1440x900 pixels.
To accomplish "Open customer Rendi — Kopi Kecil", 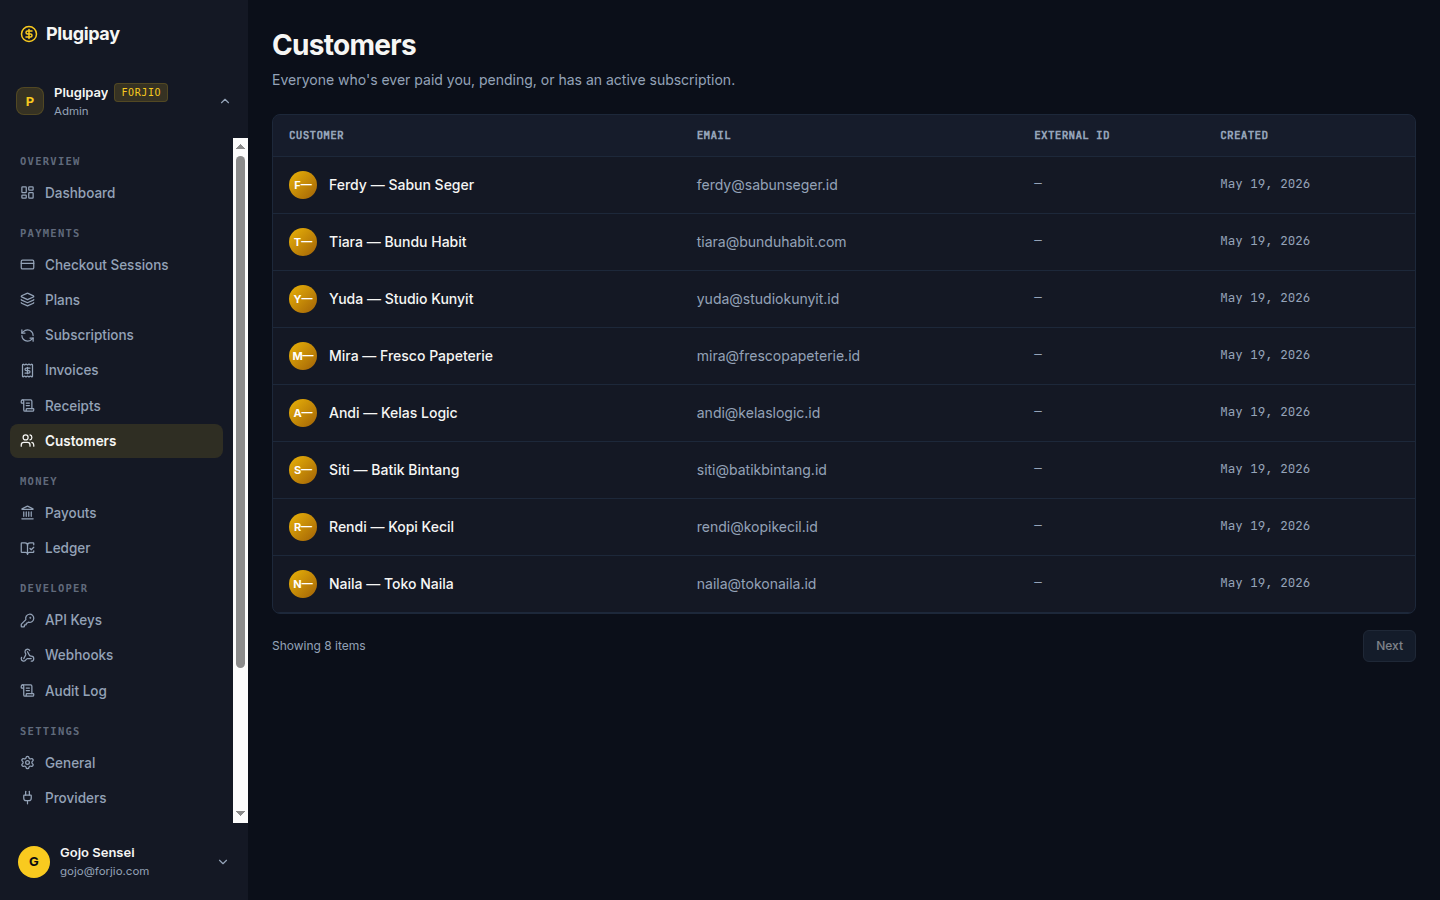I will point(391,527).
